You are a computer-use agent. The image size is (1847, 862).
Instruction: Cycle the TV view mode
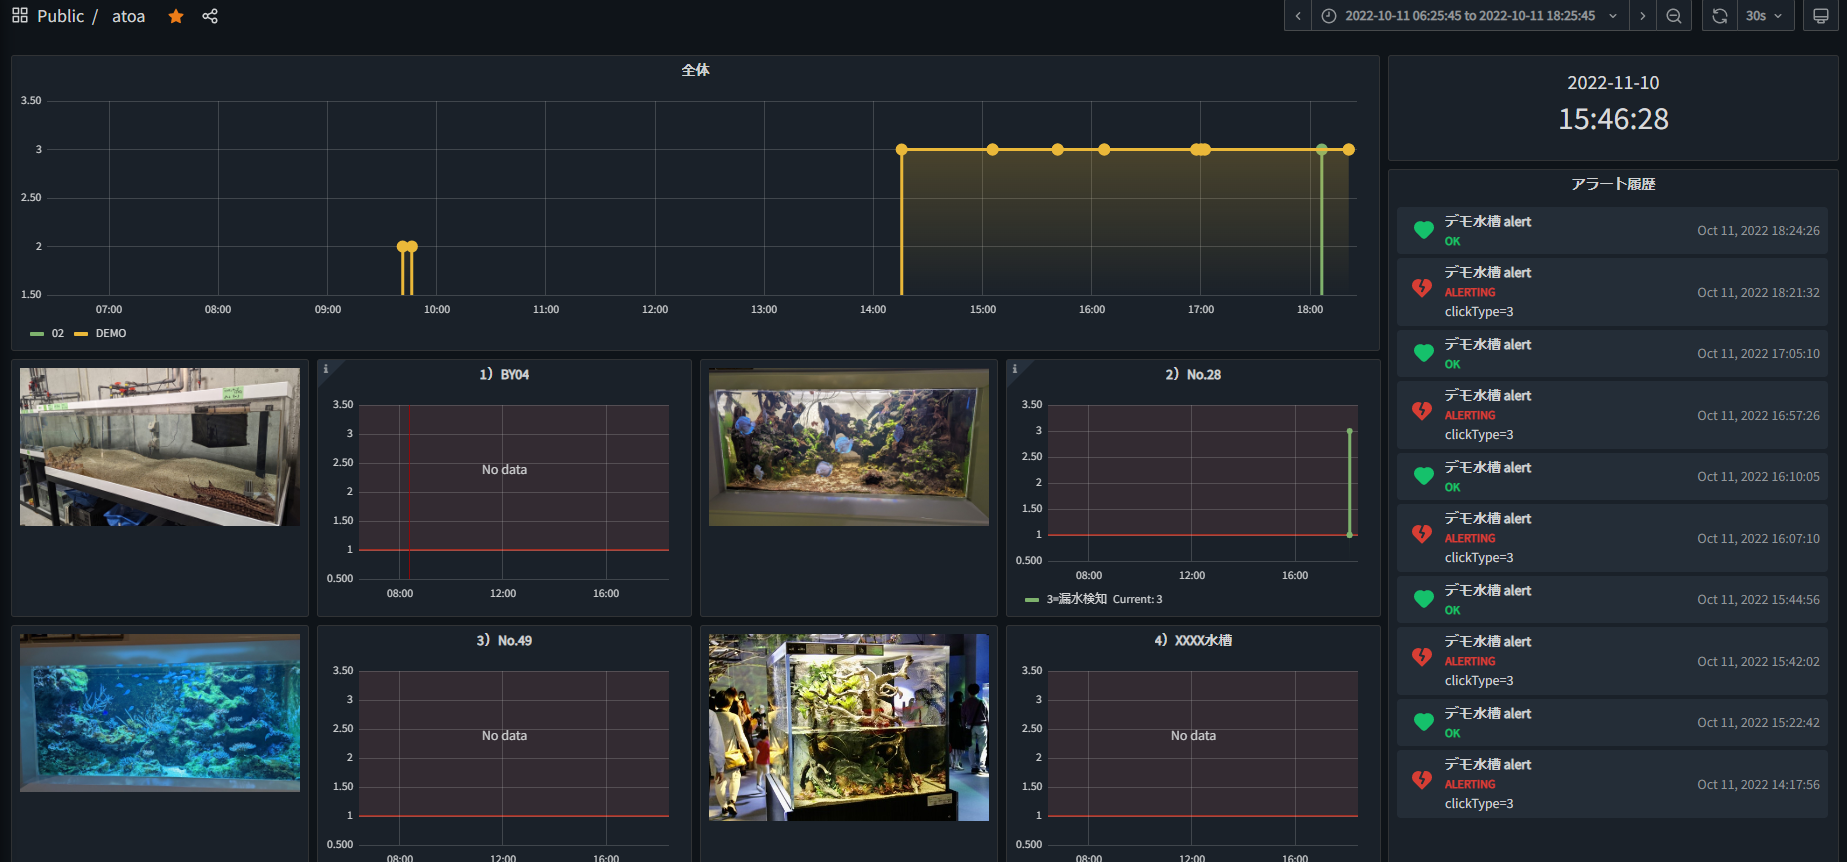click(x=1821, y=16)
